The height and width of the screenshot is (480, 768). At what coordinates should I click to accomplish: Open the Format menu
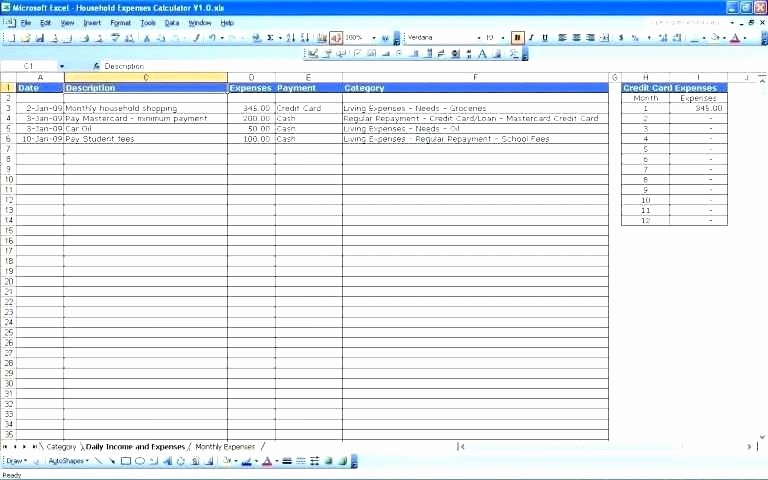tap(120, 22)
